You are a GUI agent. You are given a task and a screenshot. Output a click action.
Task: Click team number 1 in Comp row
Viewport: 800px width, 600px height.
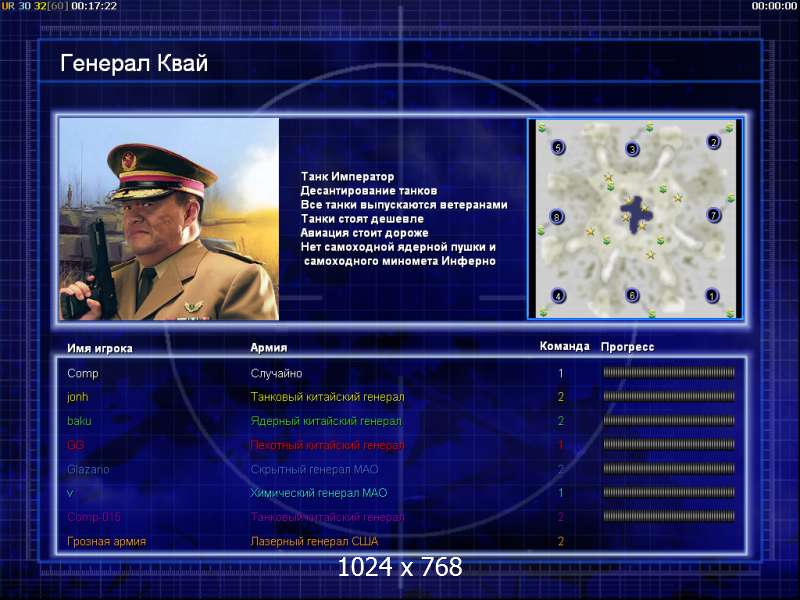[561, 373]
